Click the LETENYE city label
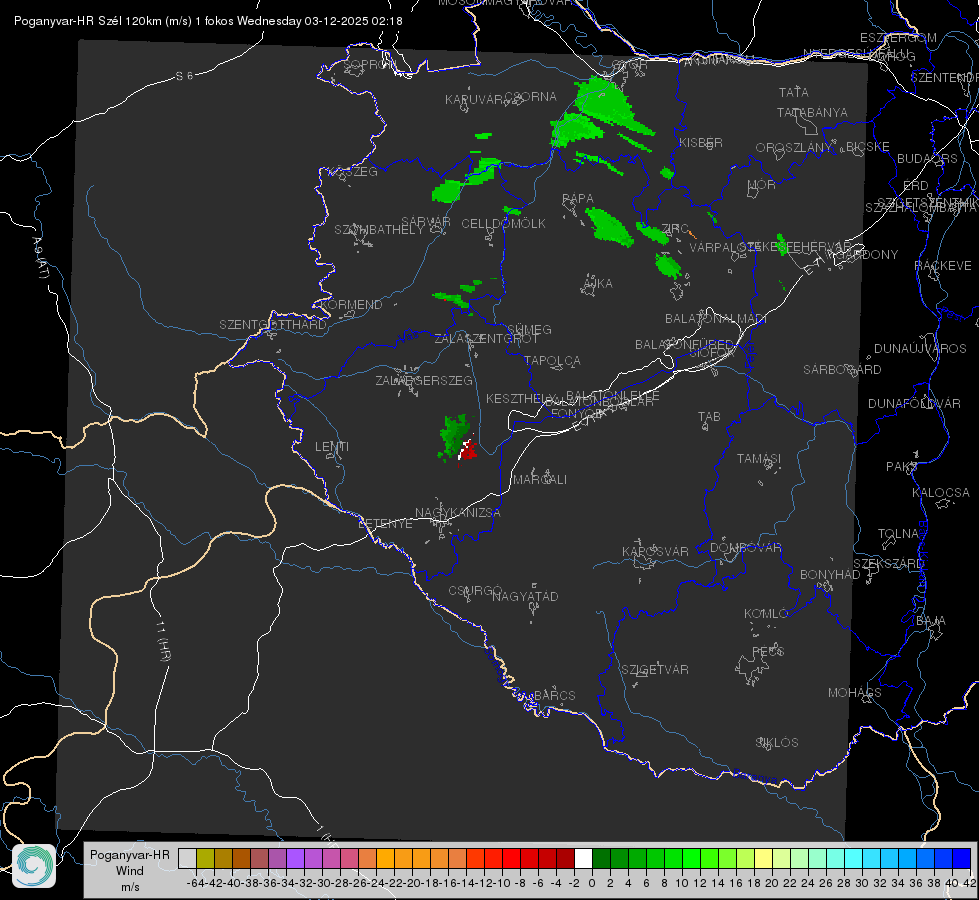 coord(385,524)
